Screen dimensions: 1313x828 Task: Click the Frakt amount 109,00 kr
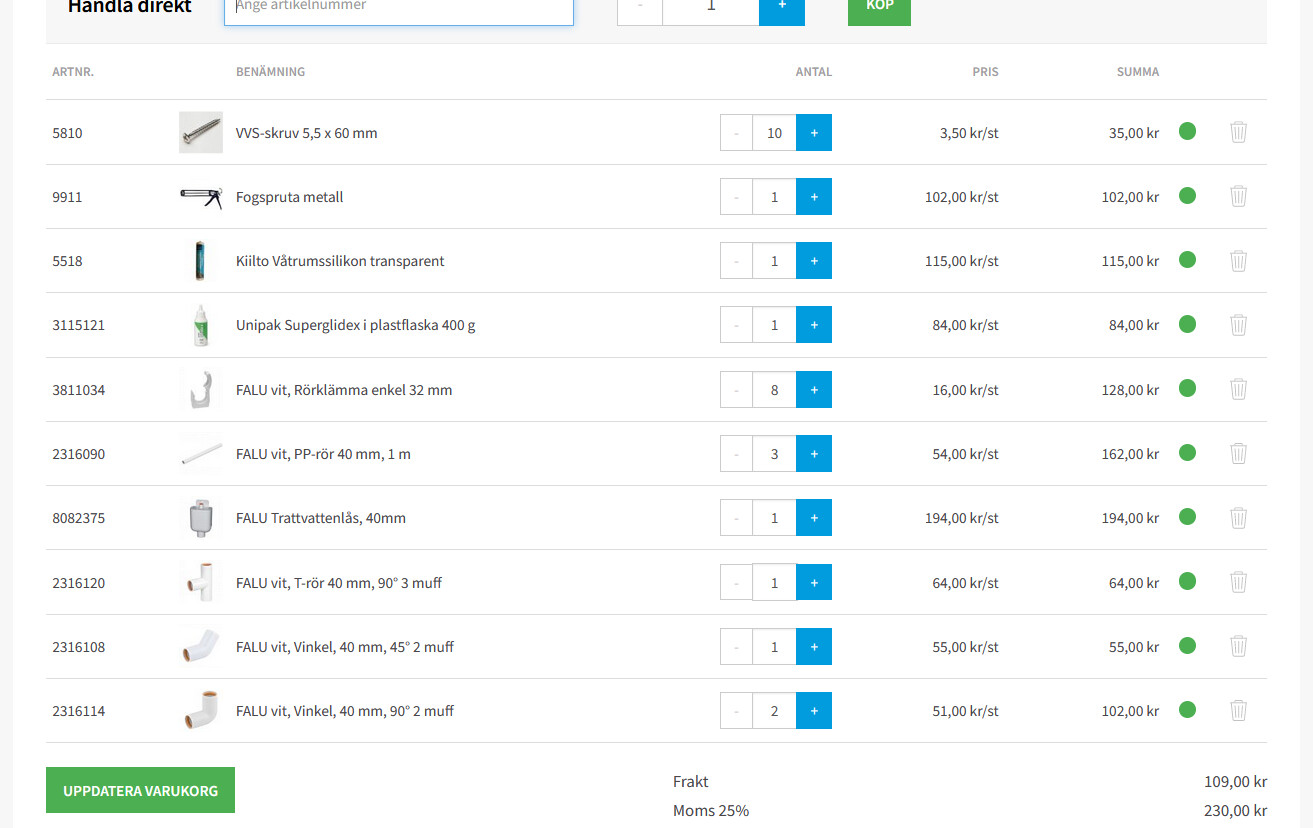pos(1235,782)
